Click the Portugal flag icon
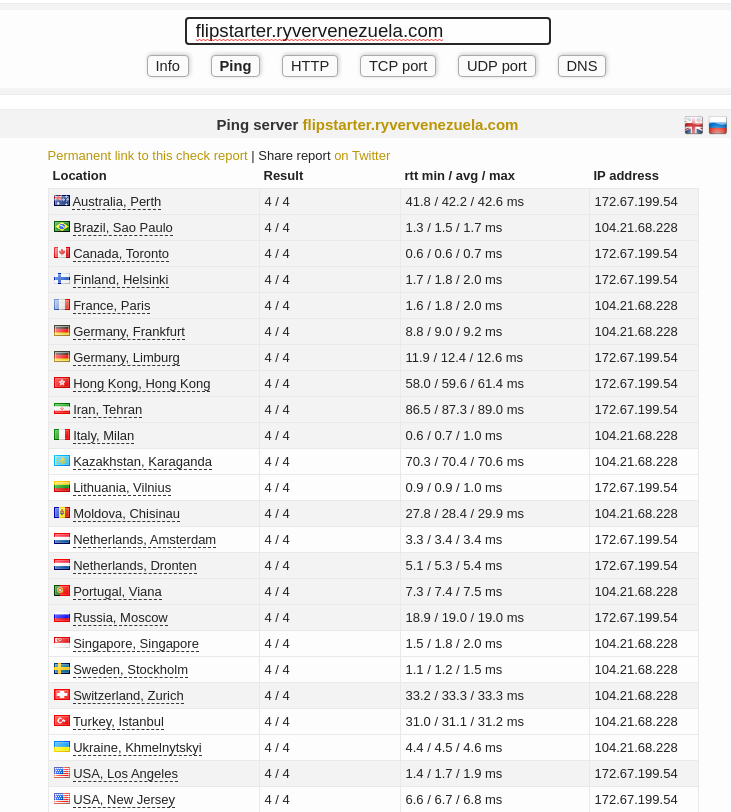 pyautogui.click(x=62, y=590)
